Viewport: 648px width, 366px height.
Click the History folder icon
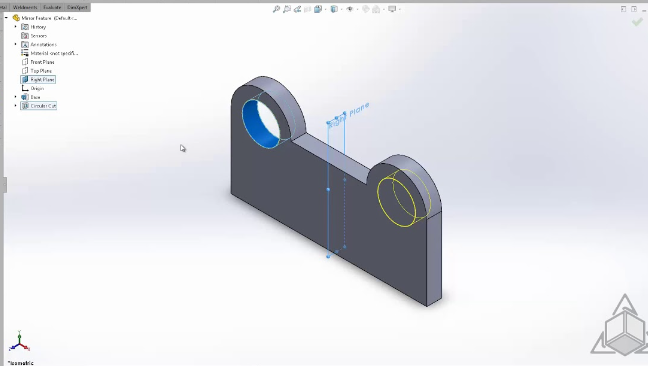click(x=25, y=27)
